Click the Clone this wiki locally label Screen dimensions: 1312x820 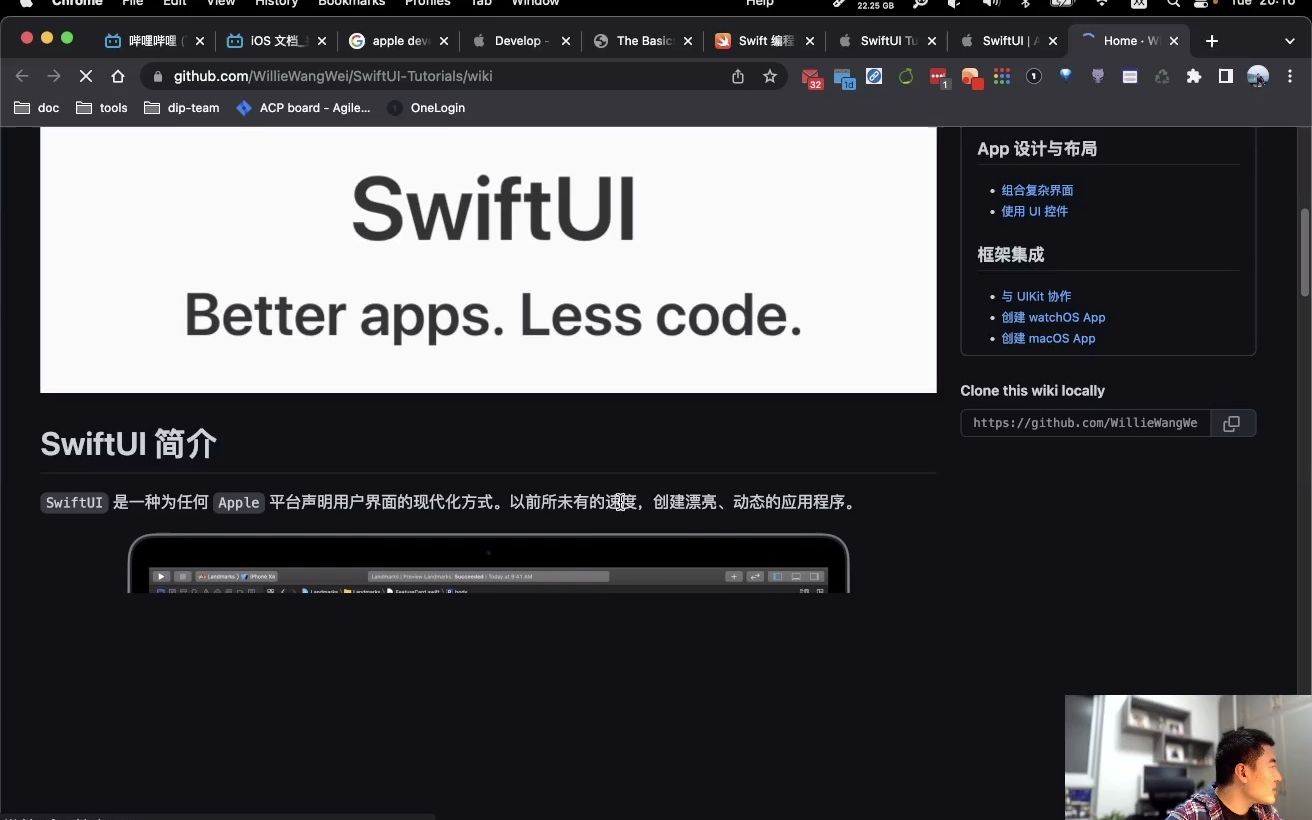pos(1032,391)
